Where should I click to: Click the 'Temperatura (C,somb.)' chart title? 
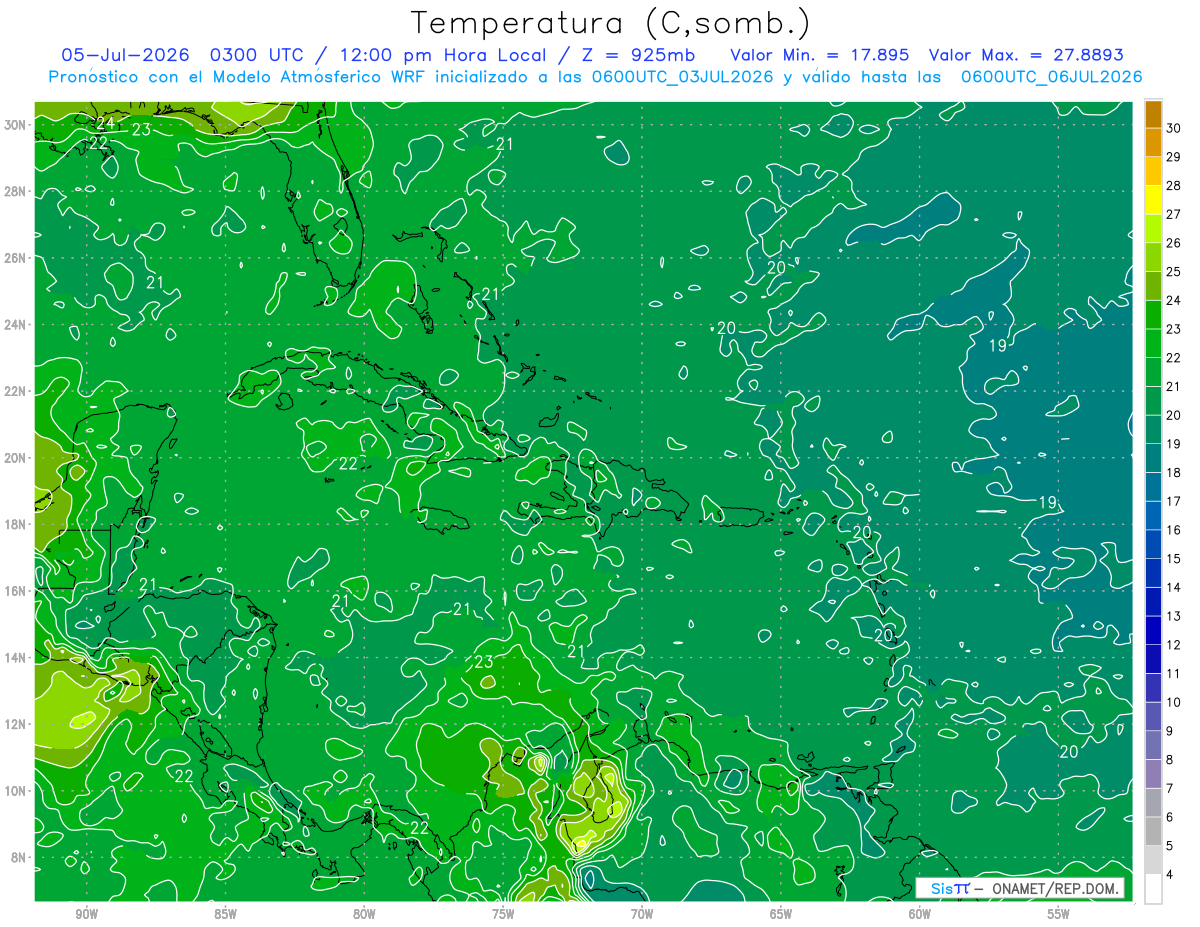point(611,23)
